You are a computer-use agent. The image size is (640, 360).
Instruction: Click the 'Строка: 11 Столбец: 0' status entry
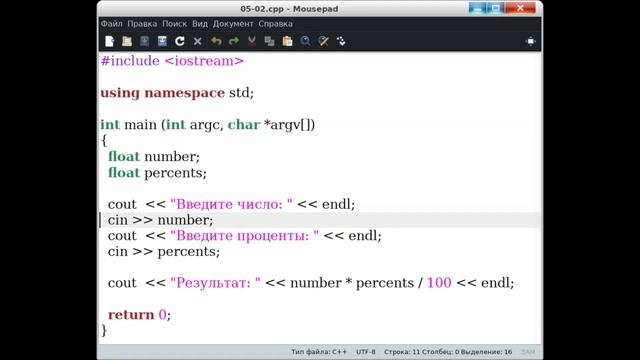422,352
